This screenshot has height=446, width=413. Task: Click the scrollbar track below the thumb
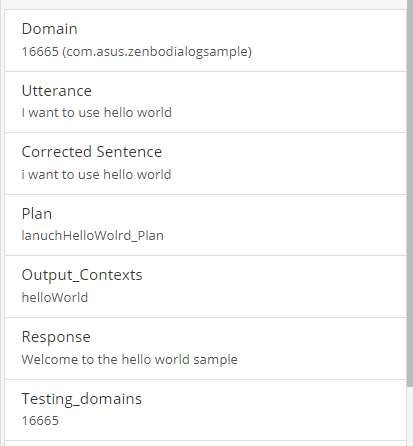tap(410, 417)
